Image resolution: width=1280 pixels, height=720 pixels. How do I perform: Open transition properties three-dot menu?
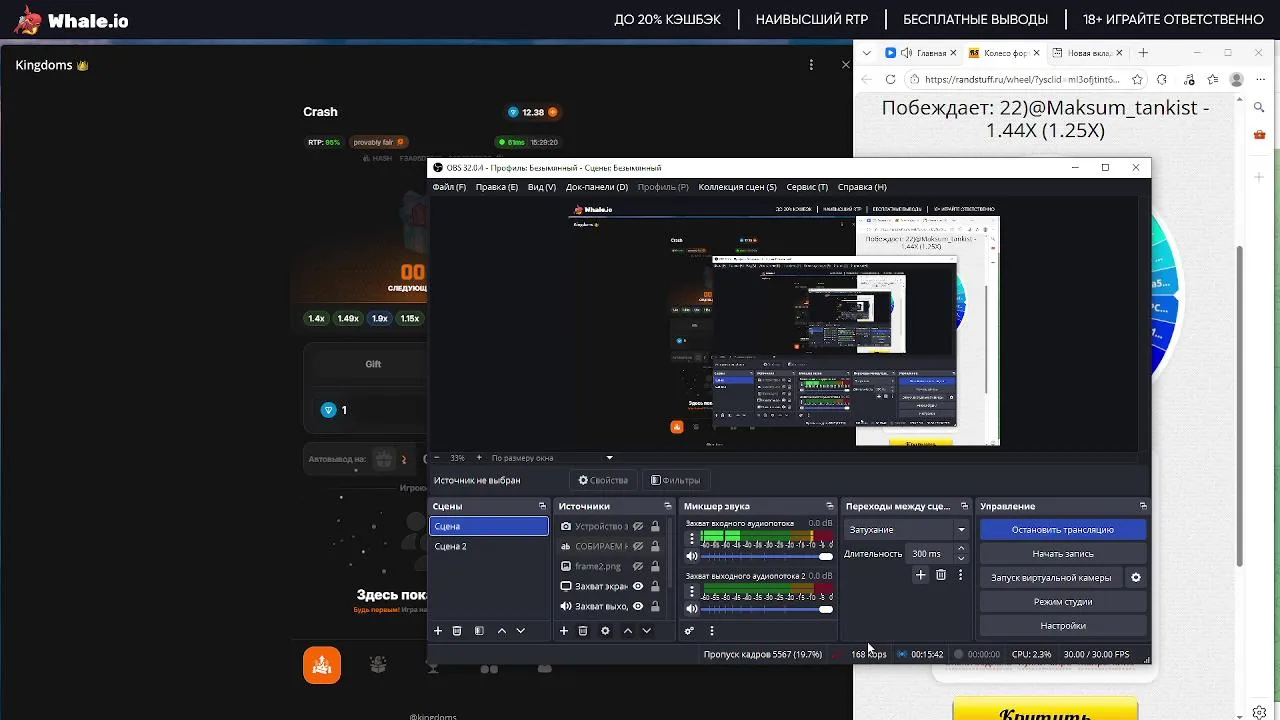point(961,575)
